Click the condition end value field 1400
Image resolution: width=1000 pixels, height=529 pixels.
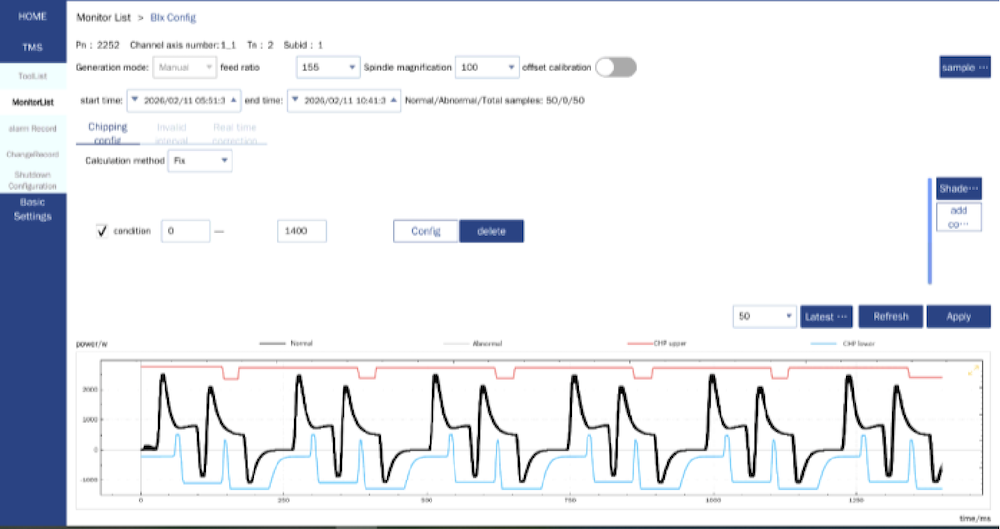pyautogui.click(x=301, y=231)
